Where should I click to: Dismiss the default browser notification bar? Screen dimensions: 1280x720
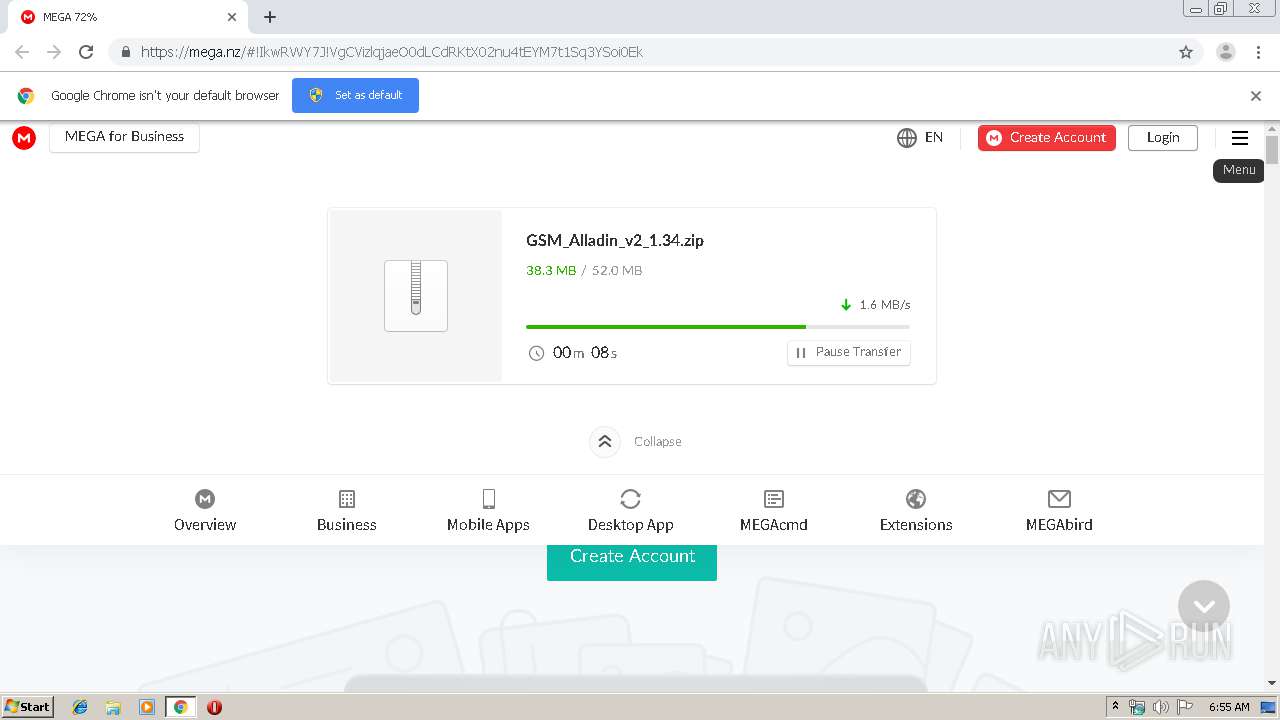coord(1256,96)
